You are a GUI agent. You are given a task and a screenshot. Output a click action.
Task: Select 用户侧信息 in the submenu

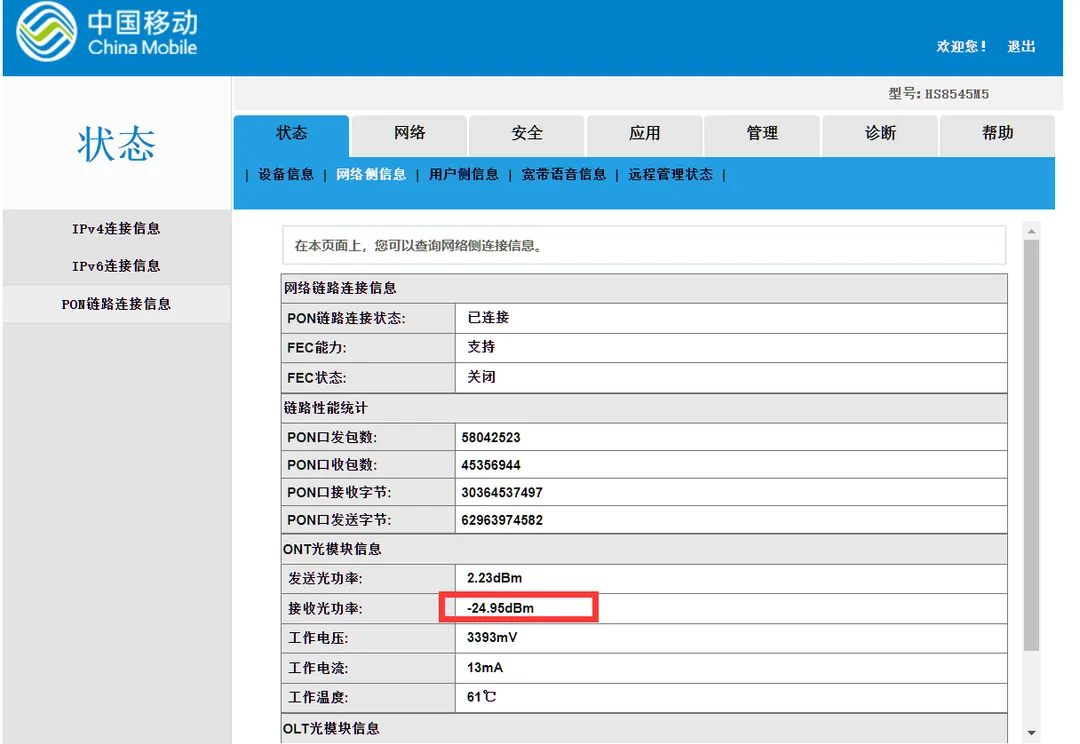pyautogui.click(x=464, y=175)
